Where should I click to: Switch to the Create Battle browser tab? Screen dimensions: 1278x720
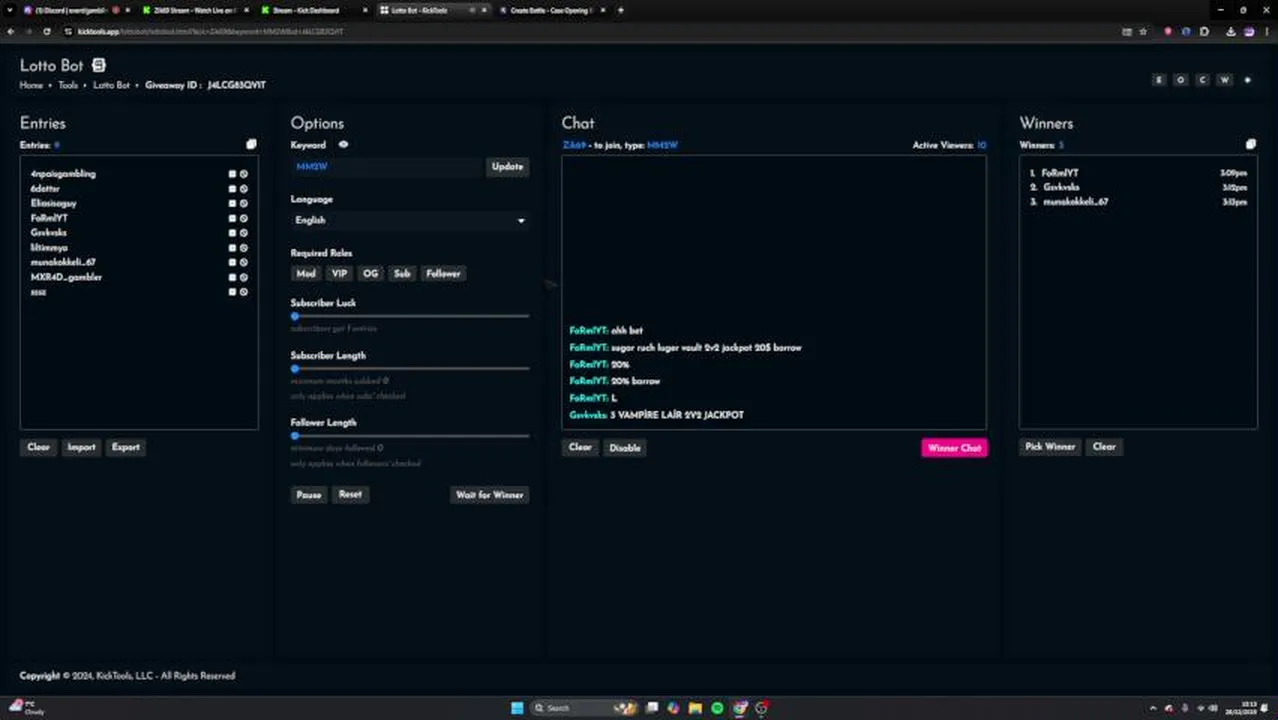coord(550,10)
